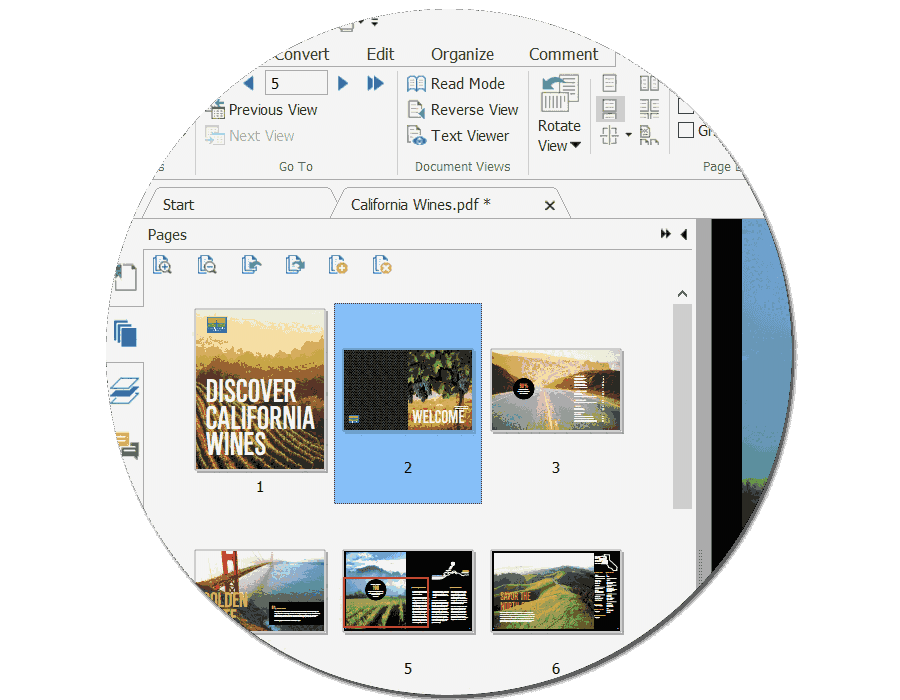Screen dimensions: 900x700
Task: Enable the Grid checkbox
Action: point(687,130)
